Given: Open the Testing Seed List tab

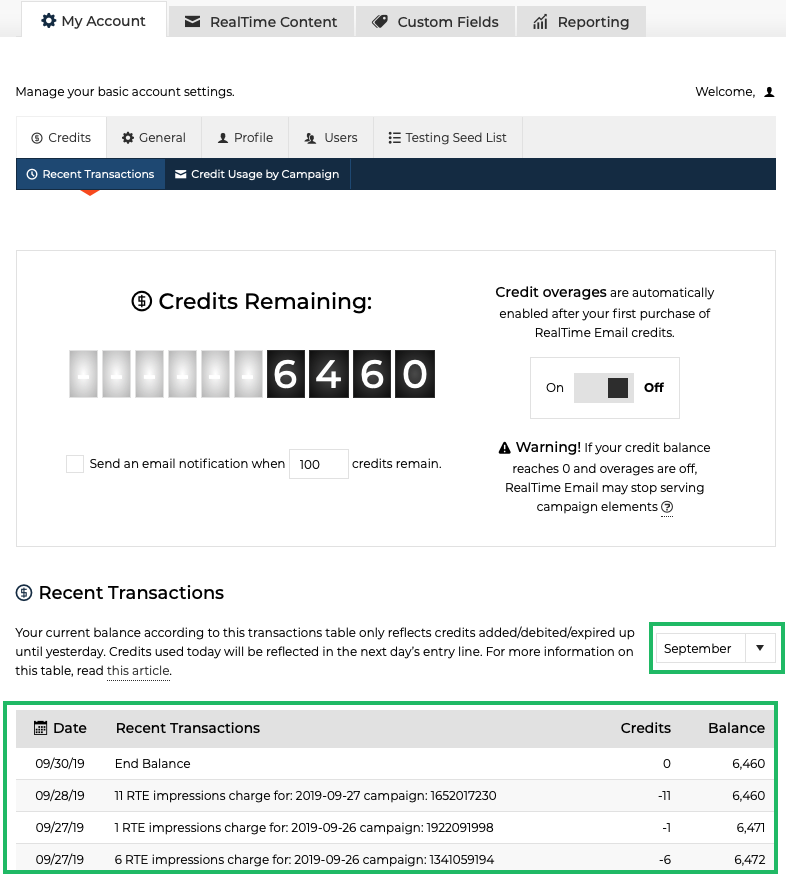Looking at the screenshot, I should click(x=447, y=138).
